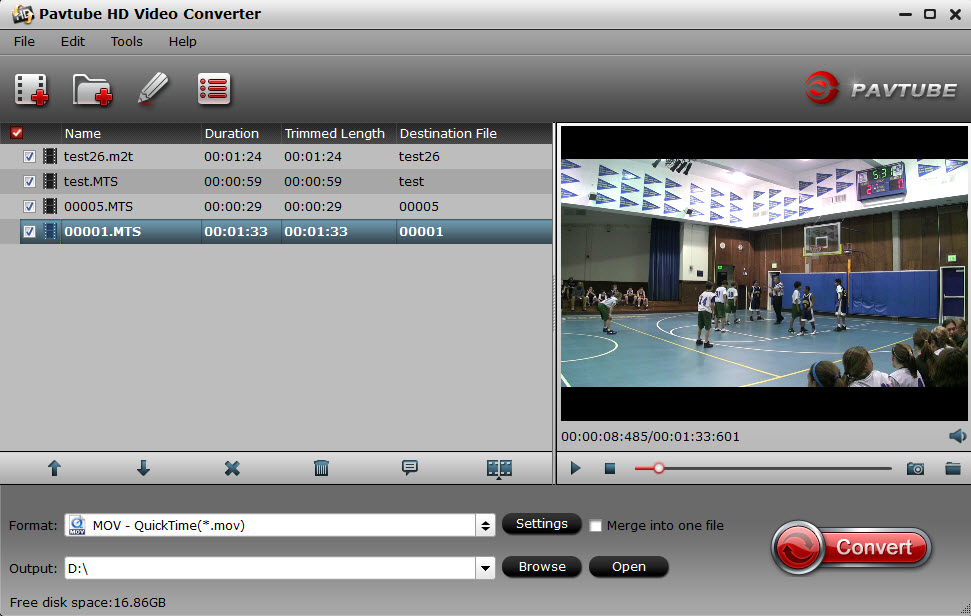The height and width of the screenshot is (616, 971).
Task: Open the Tools menu
Action: 126,41
